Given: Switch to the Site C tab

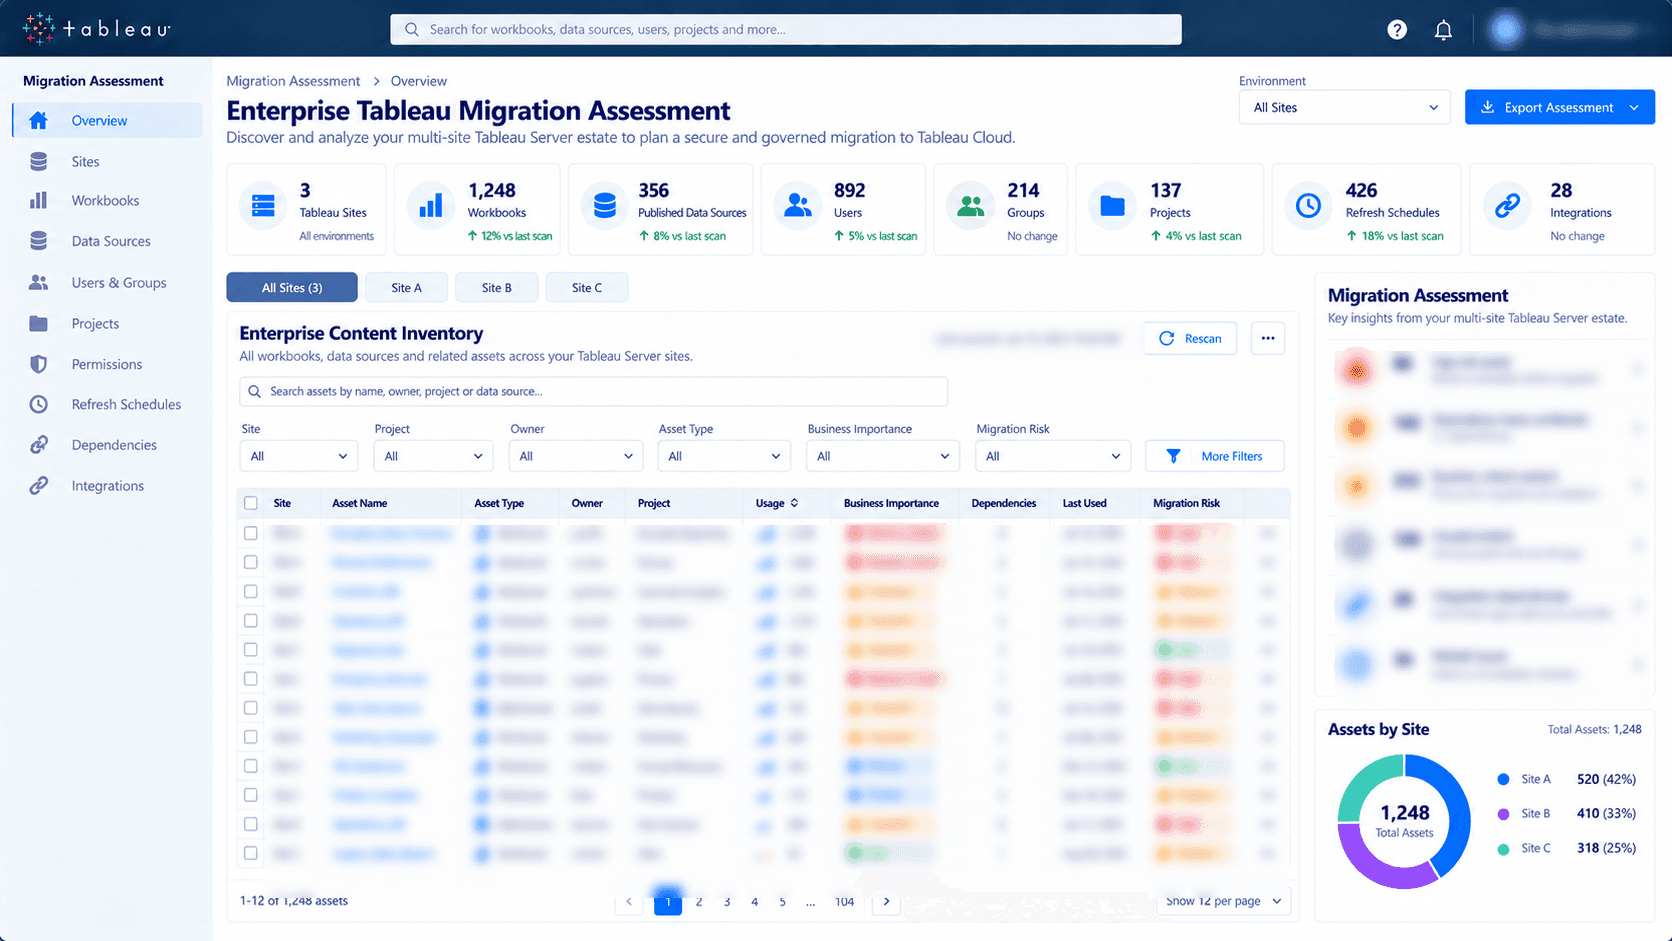Looking at the screenshot, I should coord(587,287).
